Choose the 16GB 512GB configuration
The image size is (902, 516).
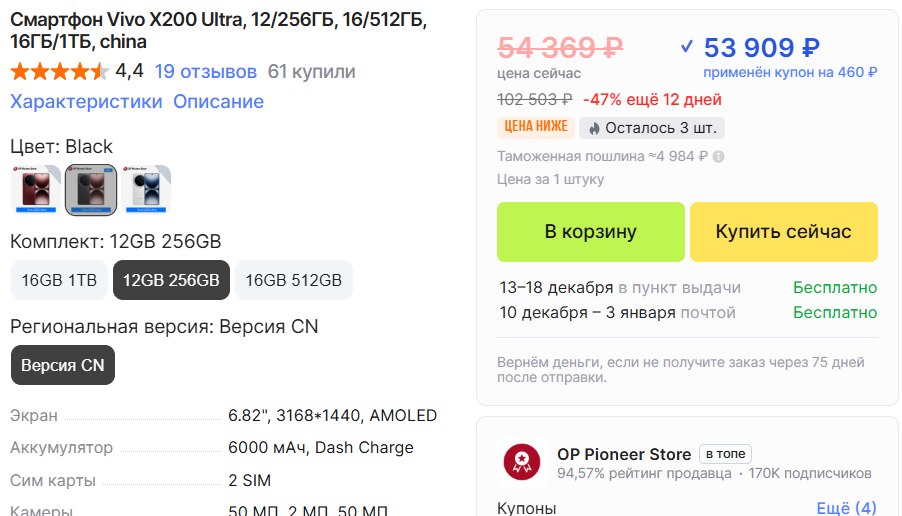[293, 280]
